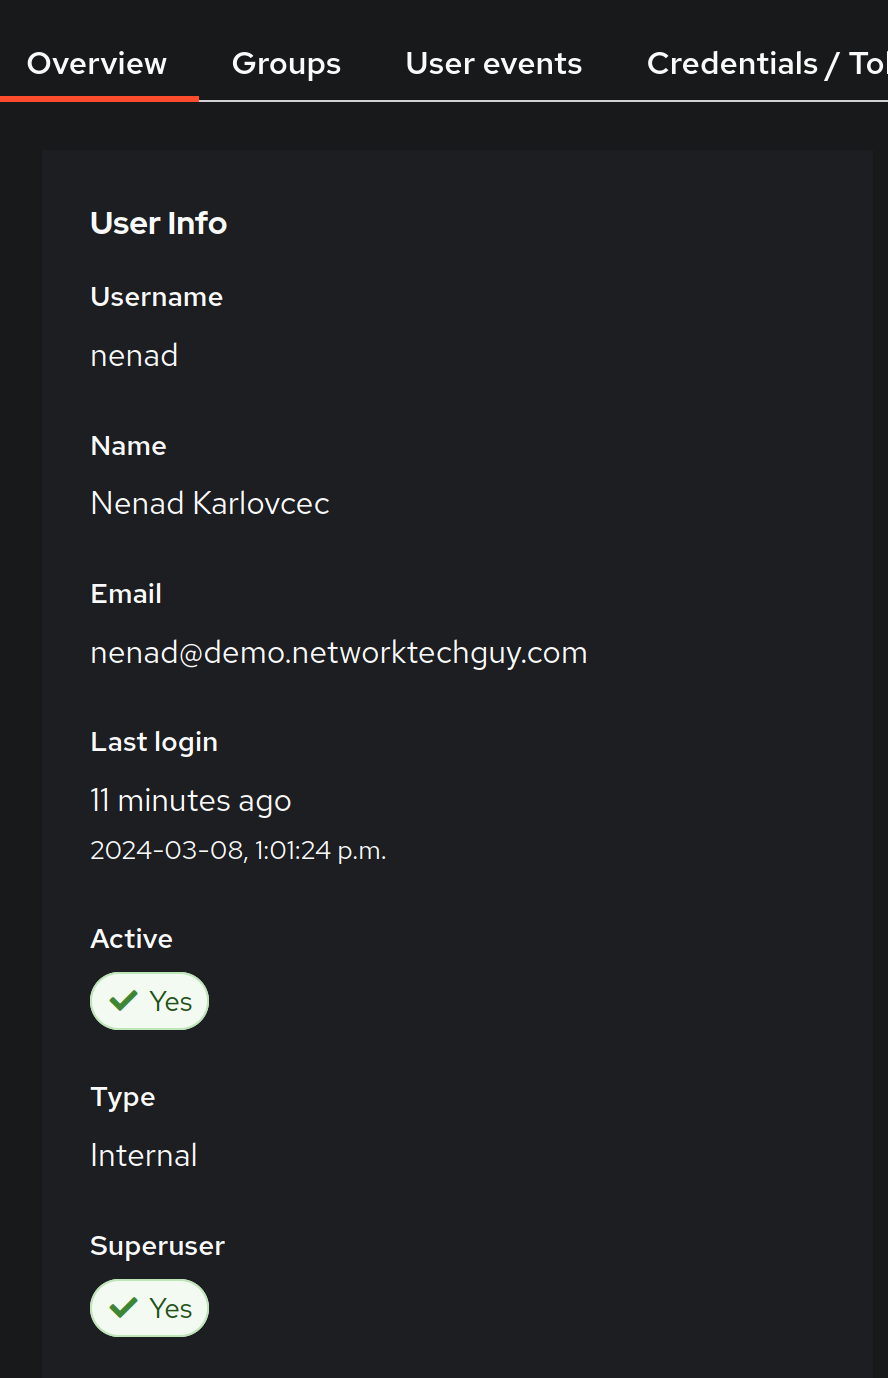Click the User Info heading
The height and width of the screenshot is (1378, 888).
click(159, 223)
